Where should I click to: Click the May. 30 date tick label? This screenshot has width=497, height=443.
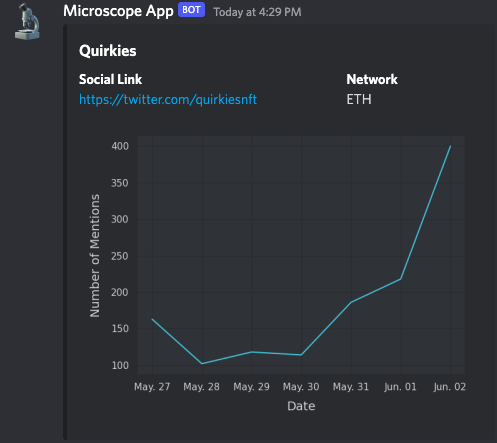pos(301,387)
